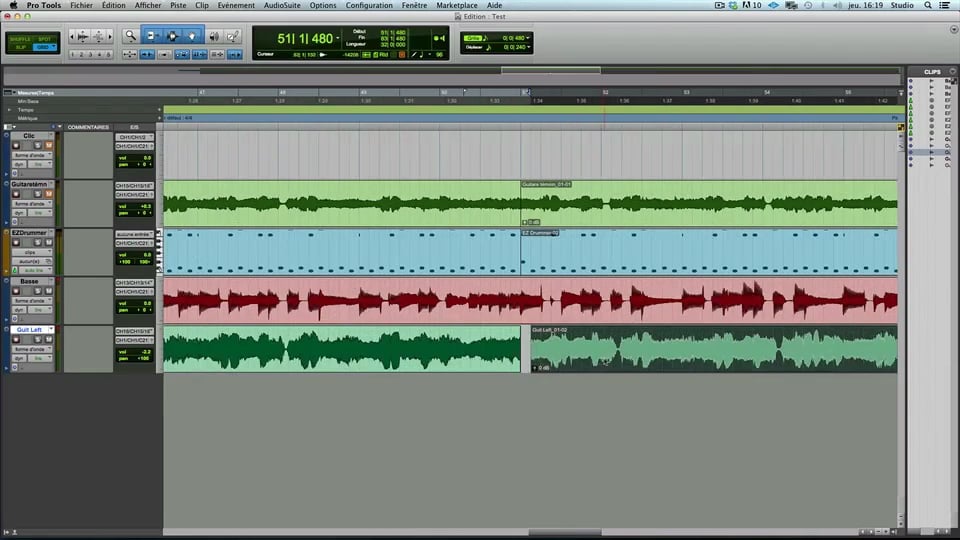Open Clip menu
This screenshot has height=540, width=960.
201,5
